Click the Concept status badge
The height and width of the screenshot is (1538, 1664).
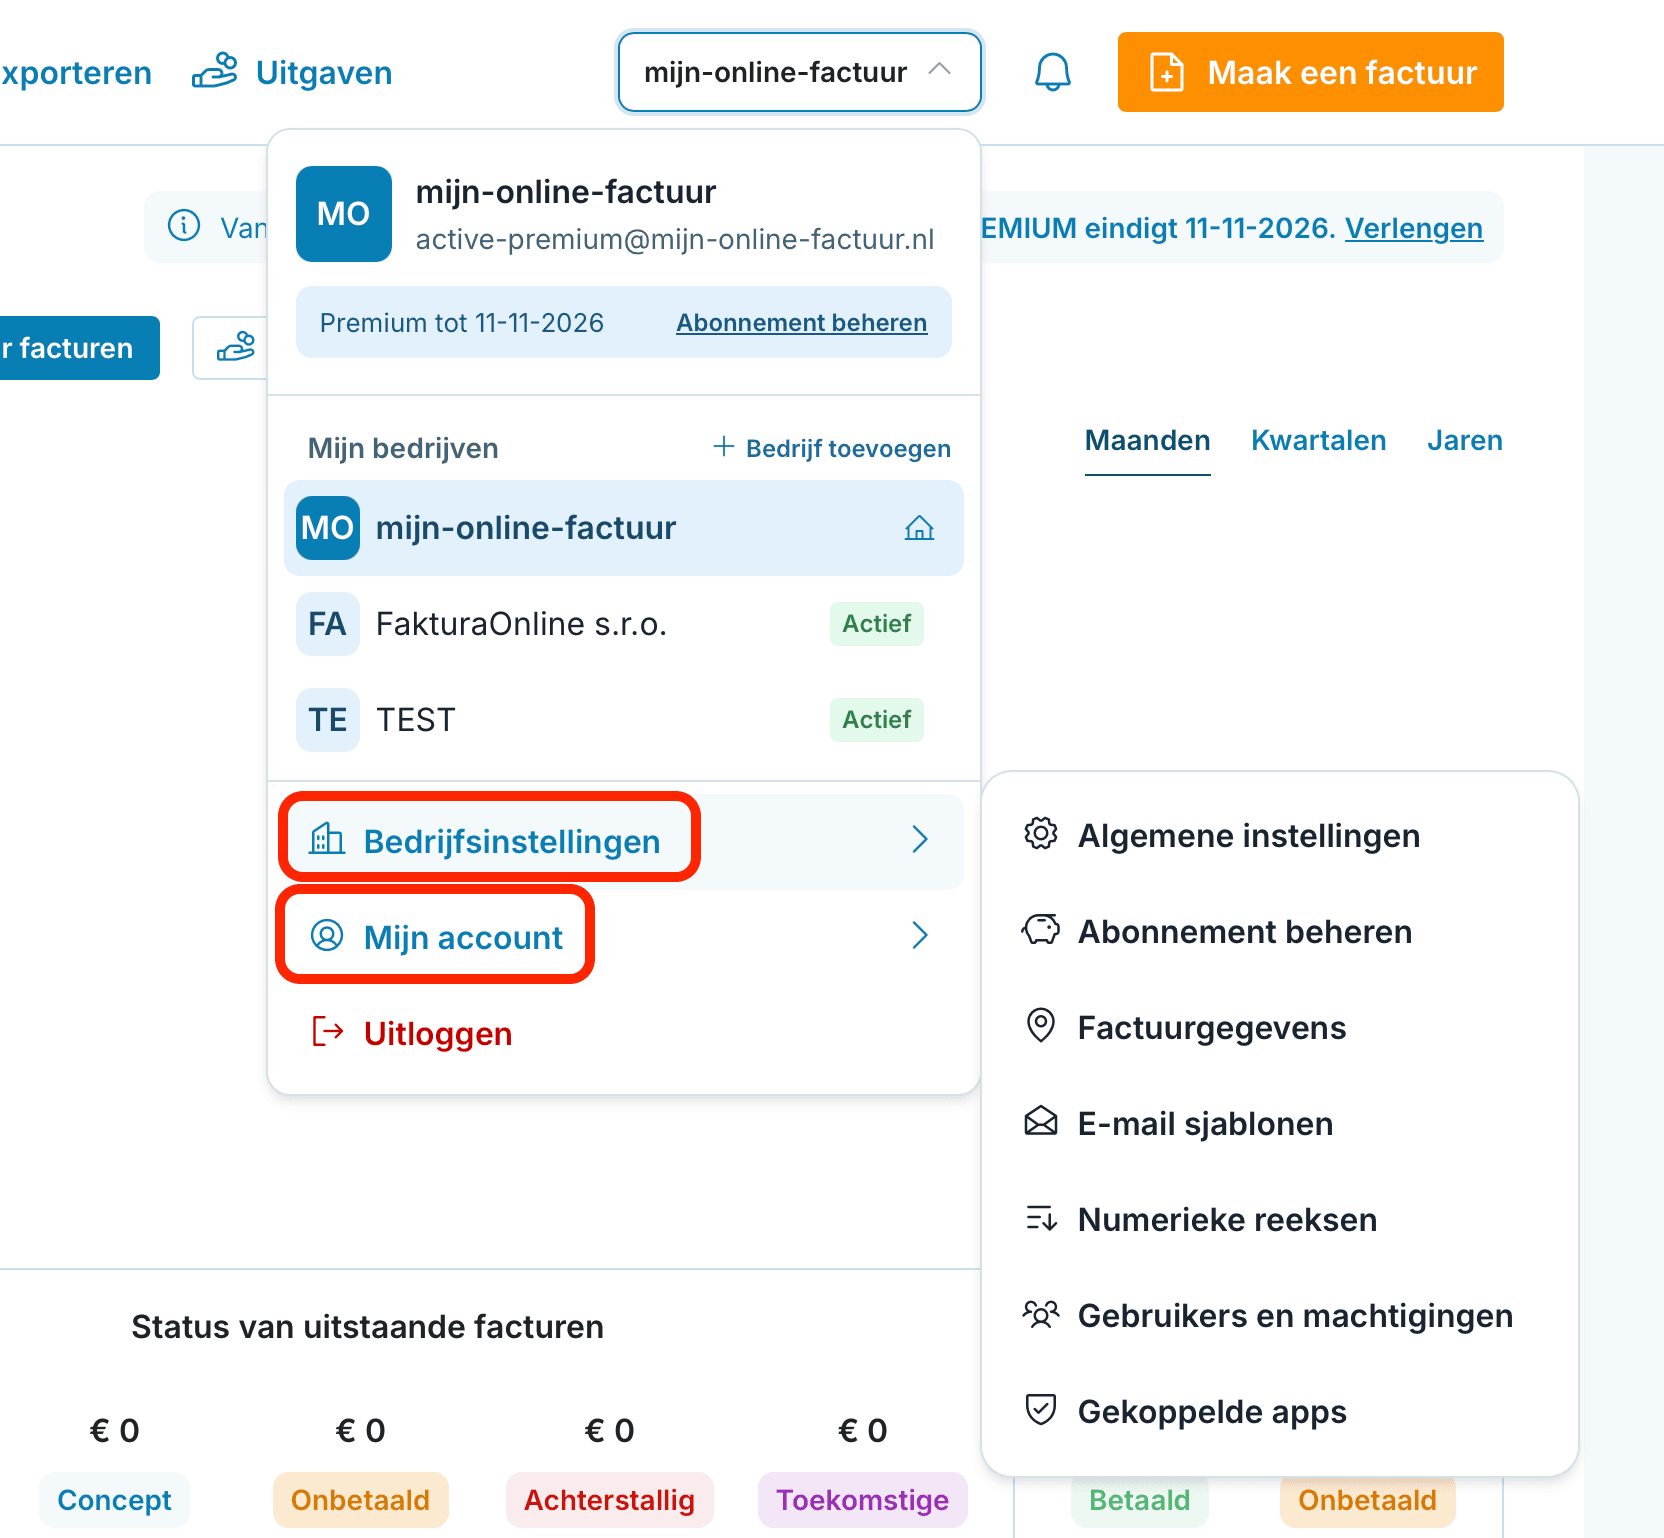pos(114,1500)
